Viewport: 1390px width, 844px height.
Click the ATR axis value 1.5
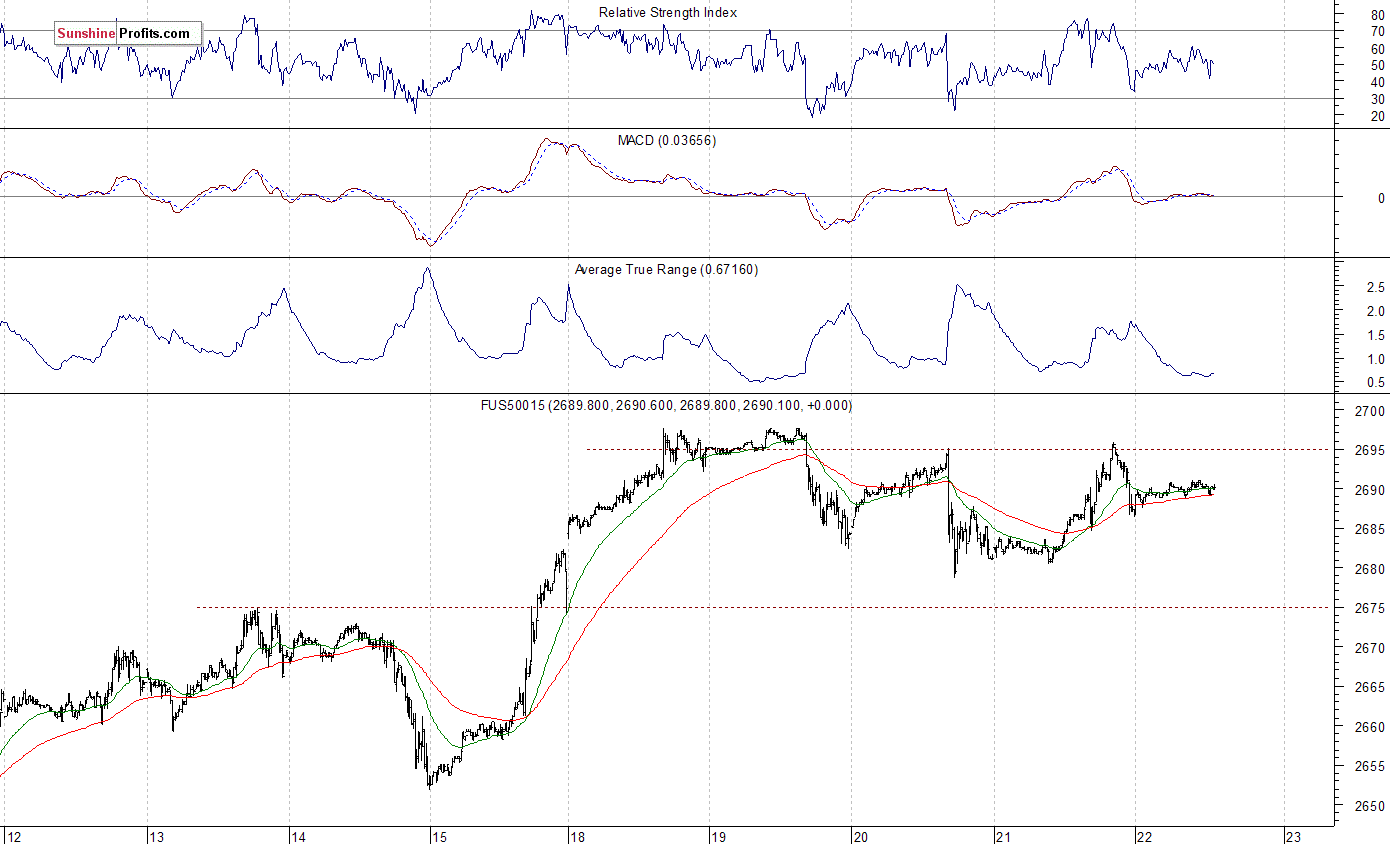tap(1375, 335)
